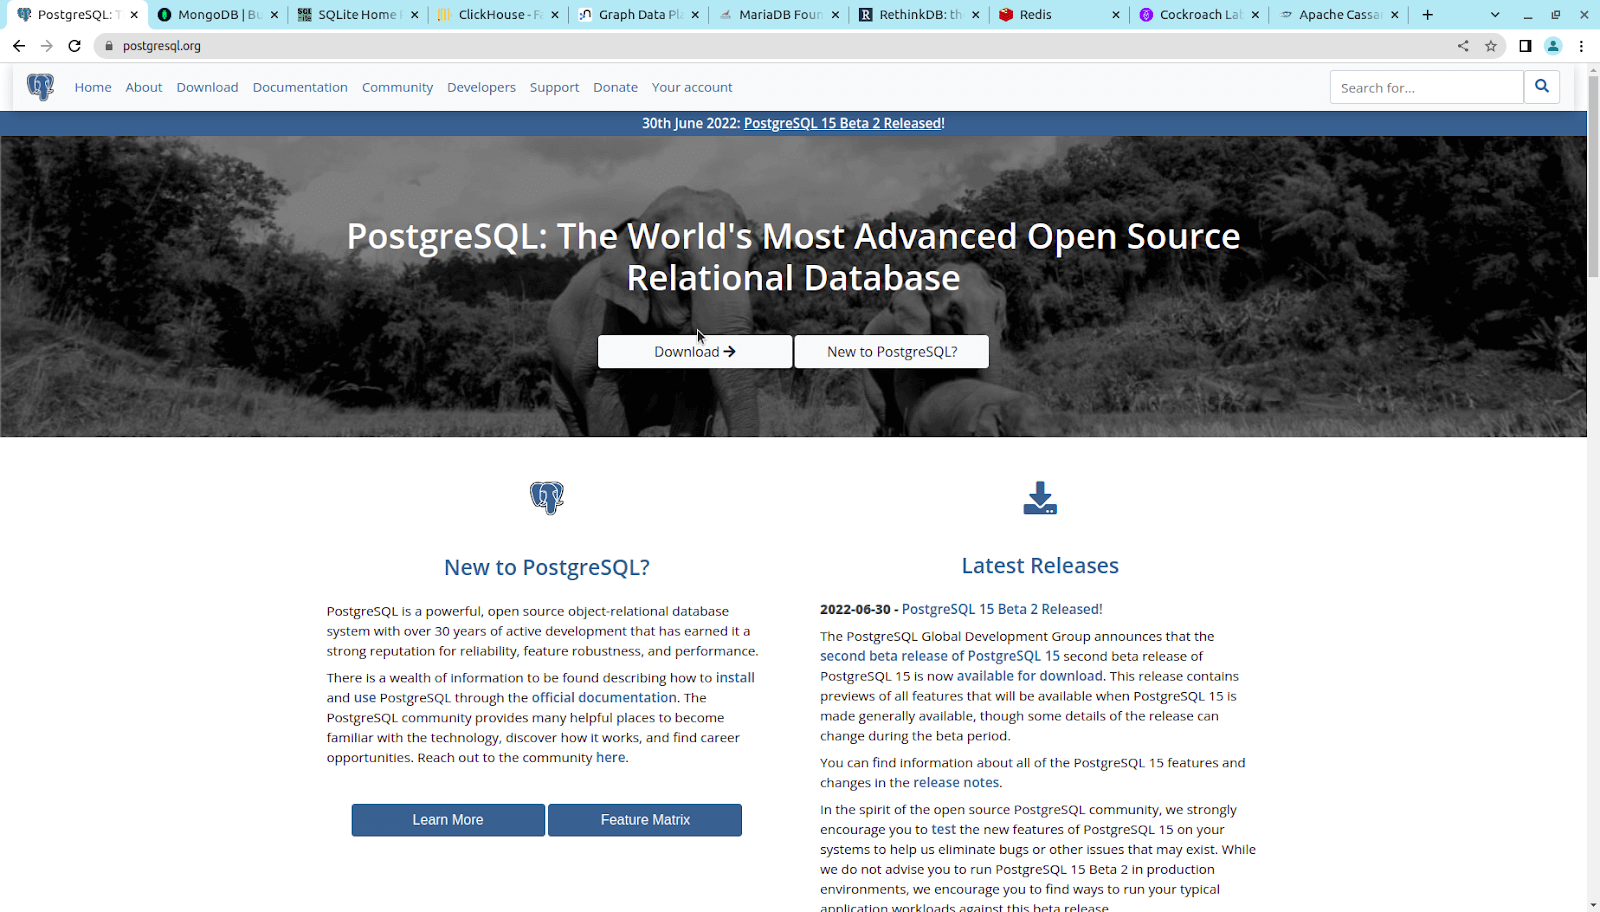1600x912 pixels.
Task: Click the Feature Matrix button
Action: coord(645,820)
